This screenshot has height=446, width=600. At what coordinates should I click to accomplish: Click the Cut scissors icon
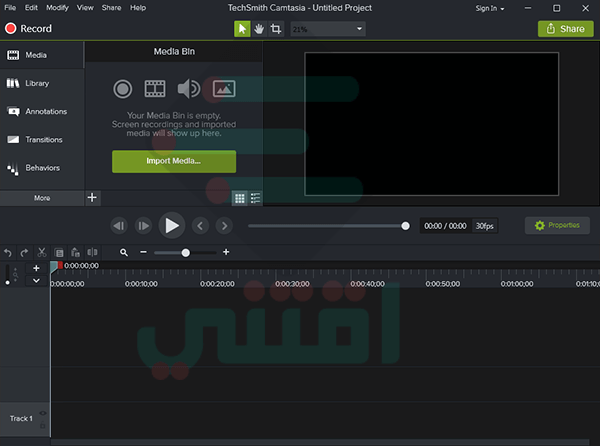(42, 252)
